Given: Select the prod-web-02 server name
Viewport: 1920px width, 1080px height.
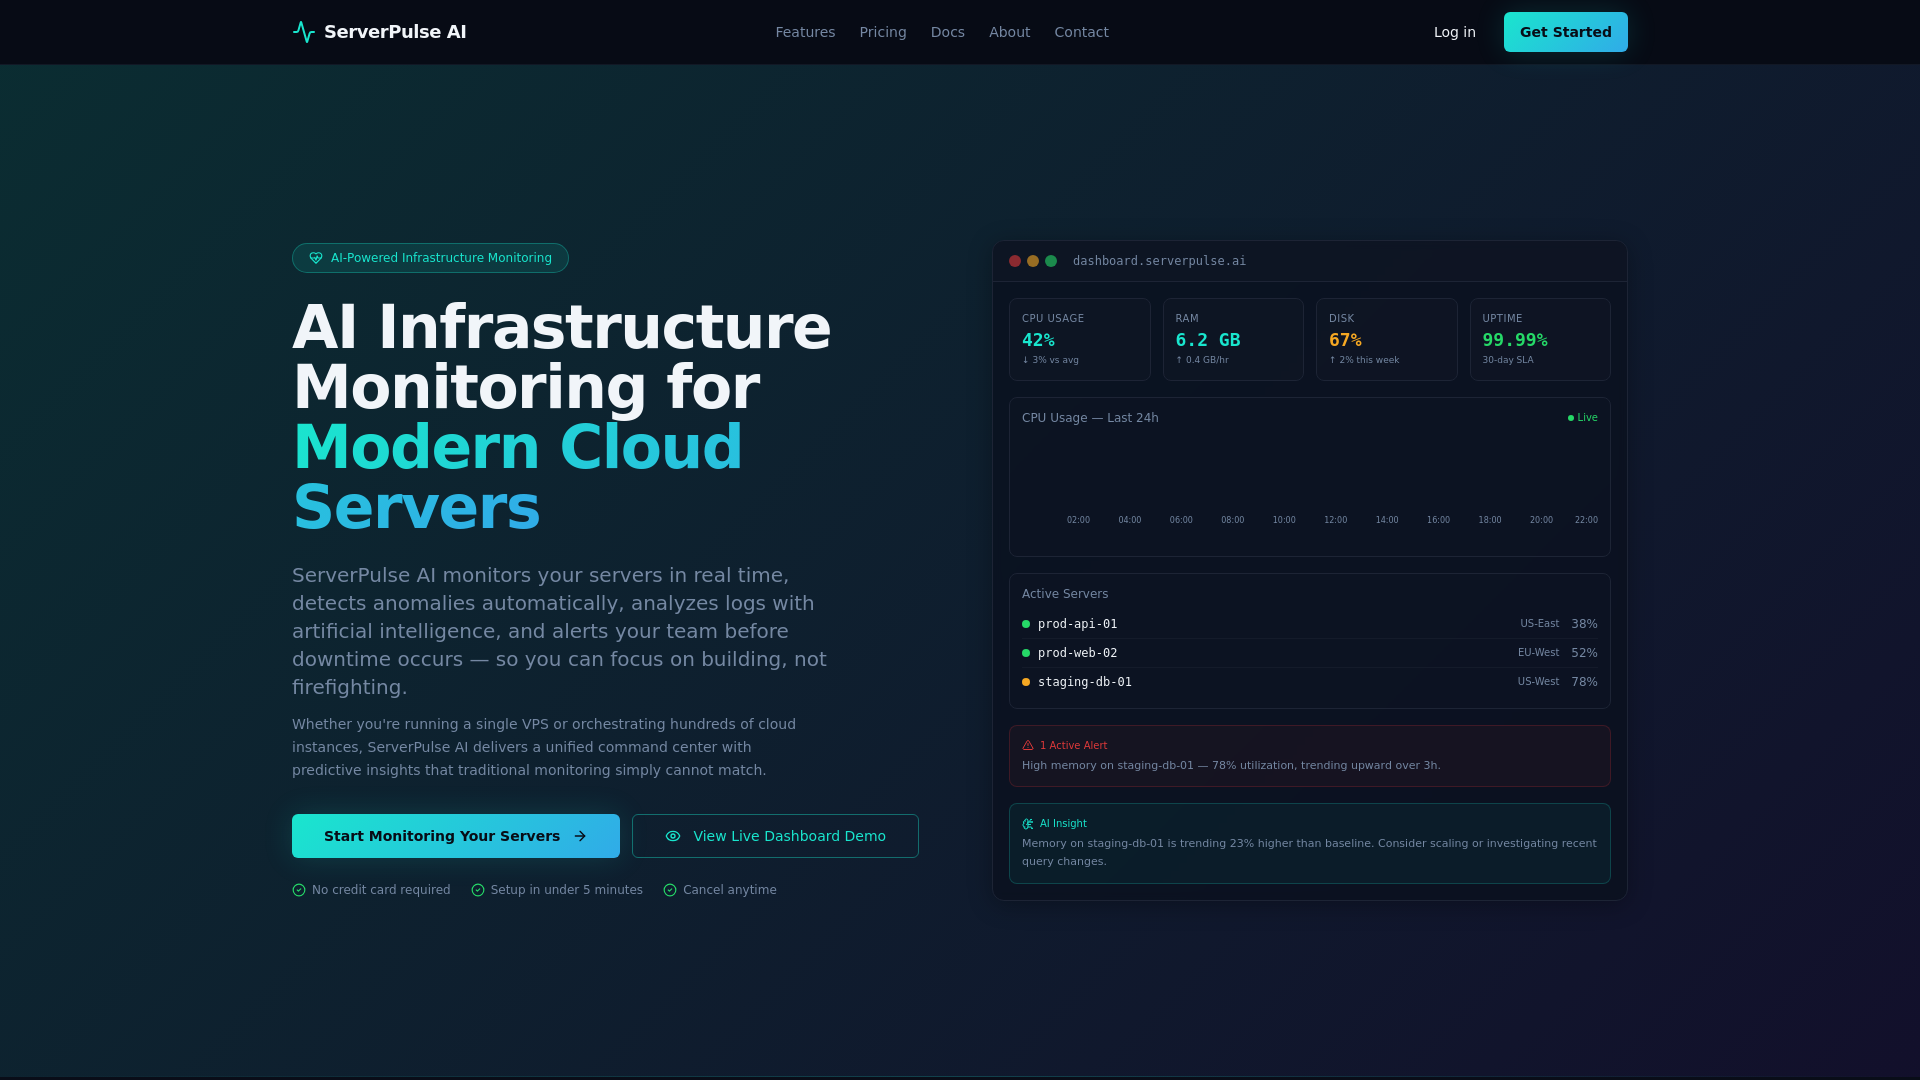Looking at the screenshot, I should point(1078,653).
